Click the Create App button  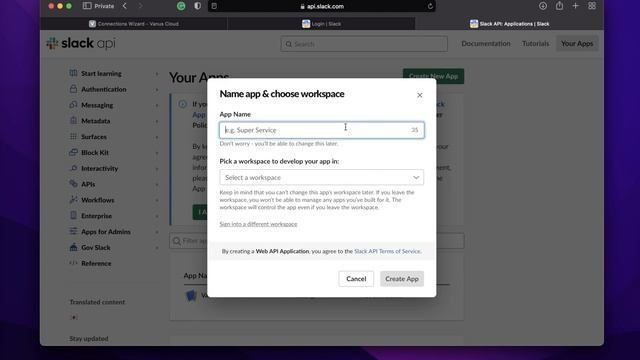402,279
